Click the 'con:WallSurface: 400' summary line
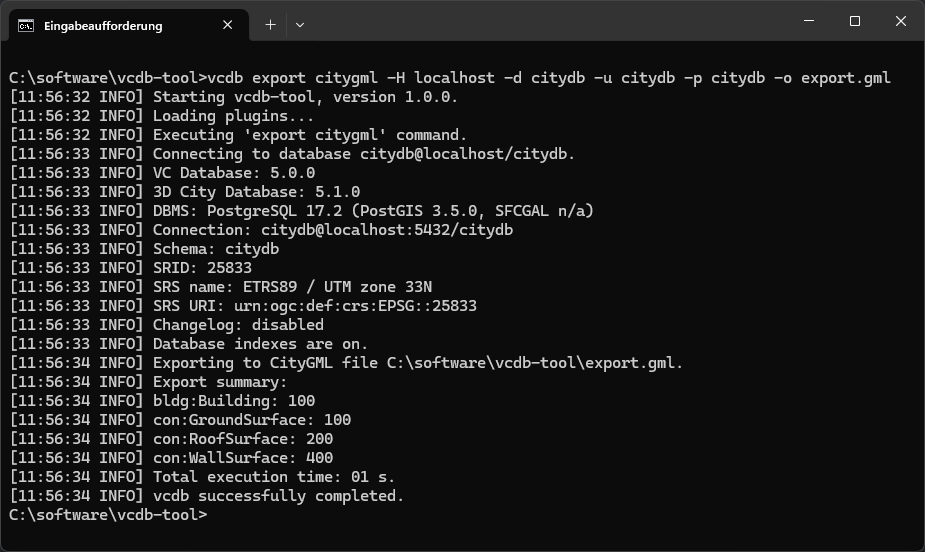Viewport: 925px width, 552px height. tap(243, 458)
